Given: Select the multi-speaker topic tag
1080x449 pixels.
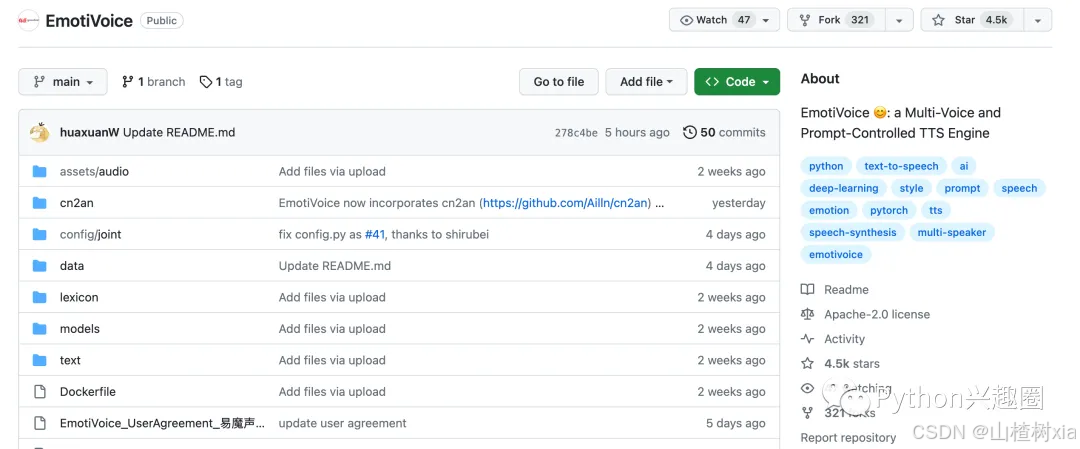Looking at the screenshot, I should click(952, 232).
